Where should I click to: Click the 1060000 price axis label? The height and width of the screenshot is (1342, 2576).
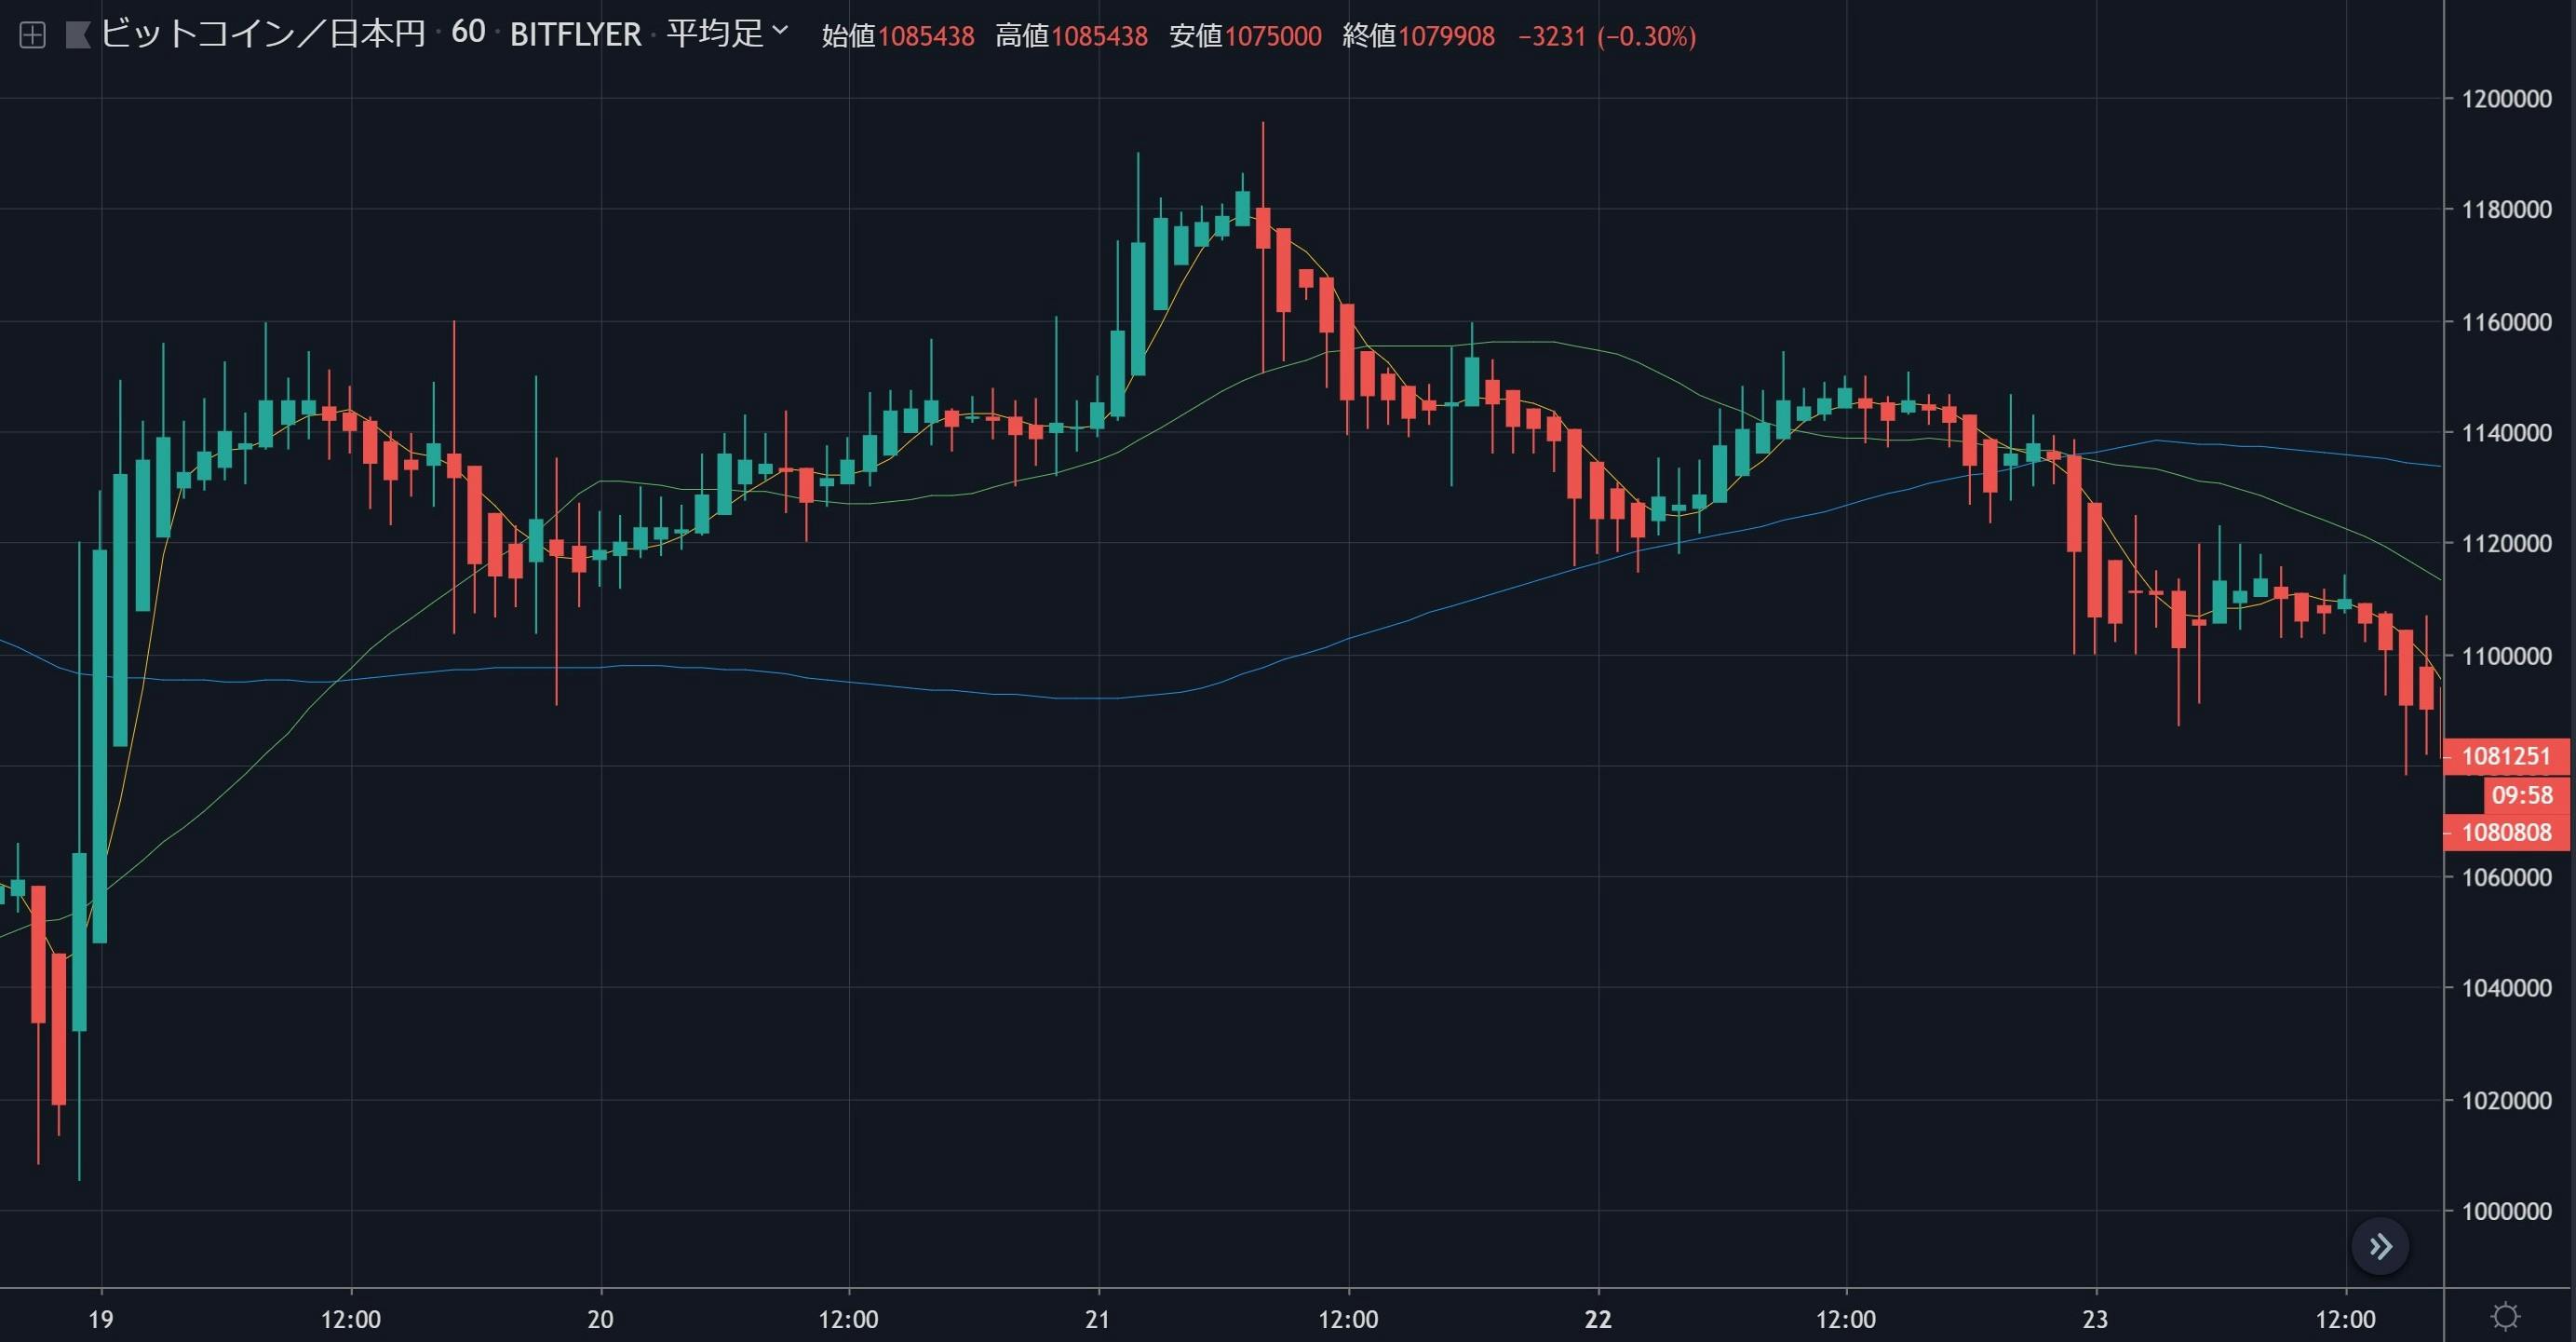[x=2506, y=877]
